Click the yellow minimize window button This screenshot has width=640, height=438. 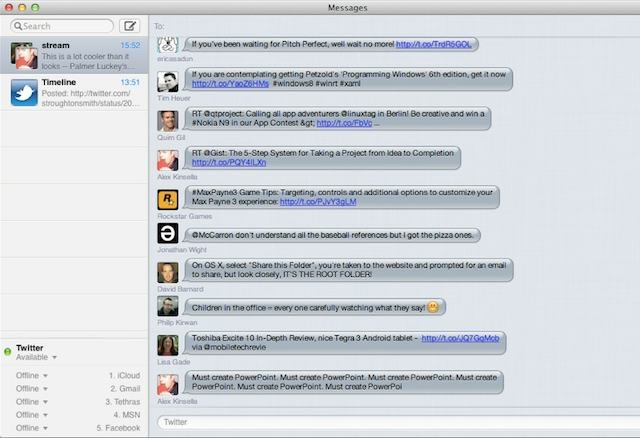pyautogui.click(x=22, y=7)
